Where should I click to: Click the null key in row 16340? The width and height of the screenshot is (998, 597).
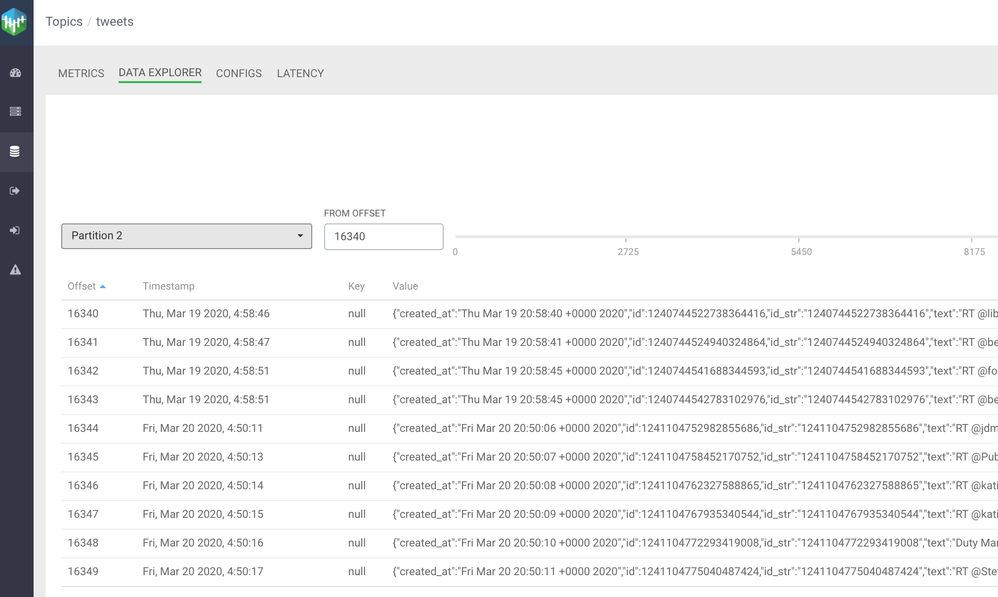[357, 314]
